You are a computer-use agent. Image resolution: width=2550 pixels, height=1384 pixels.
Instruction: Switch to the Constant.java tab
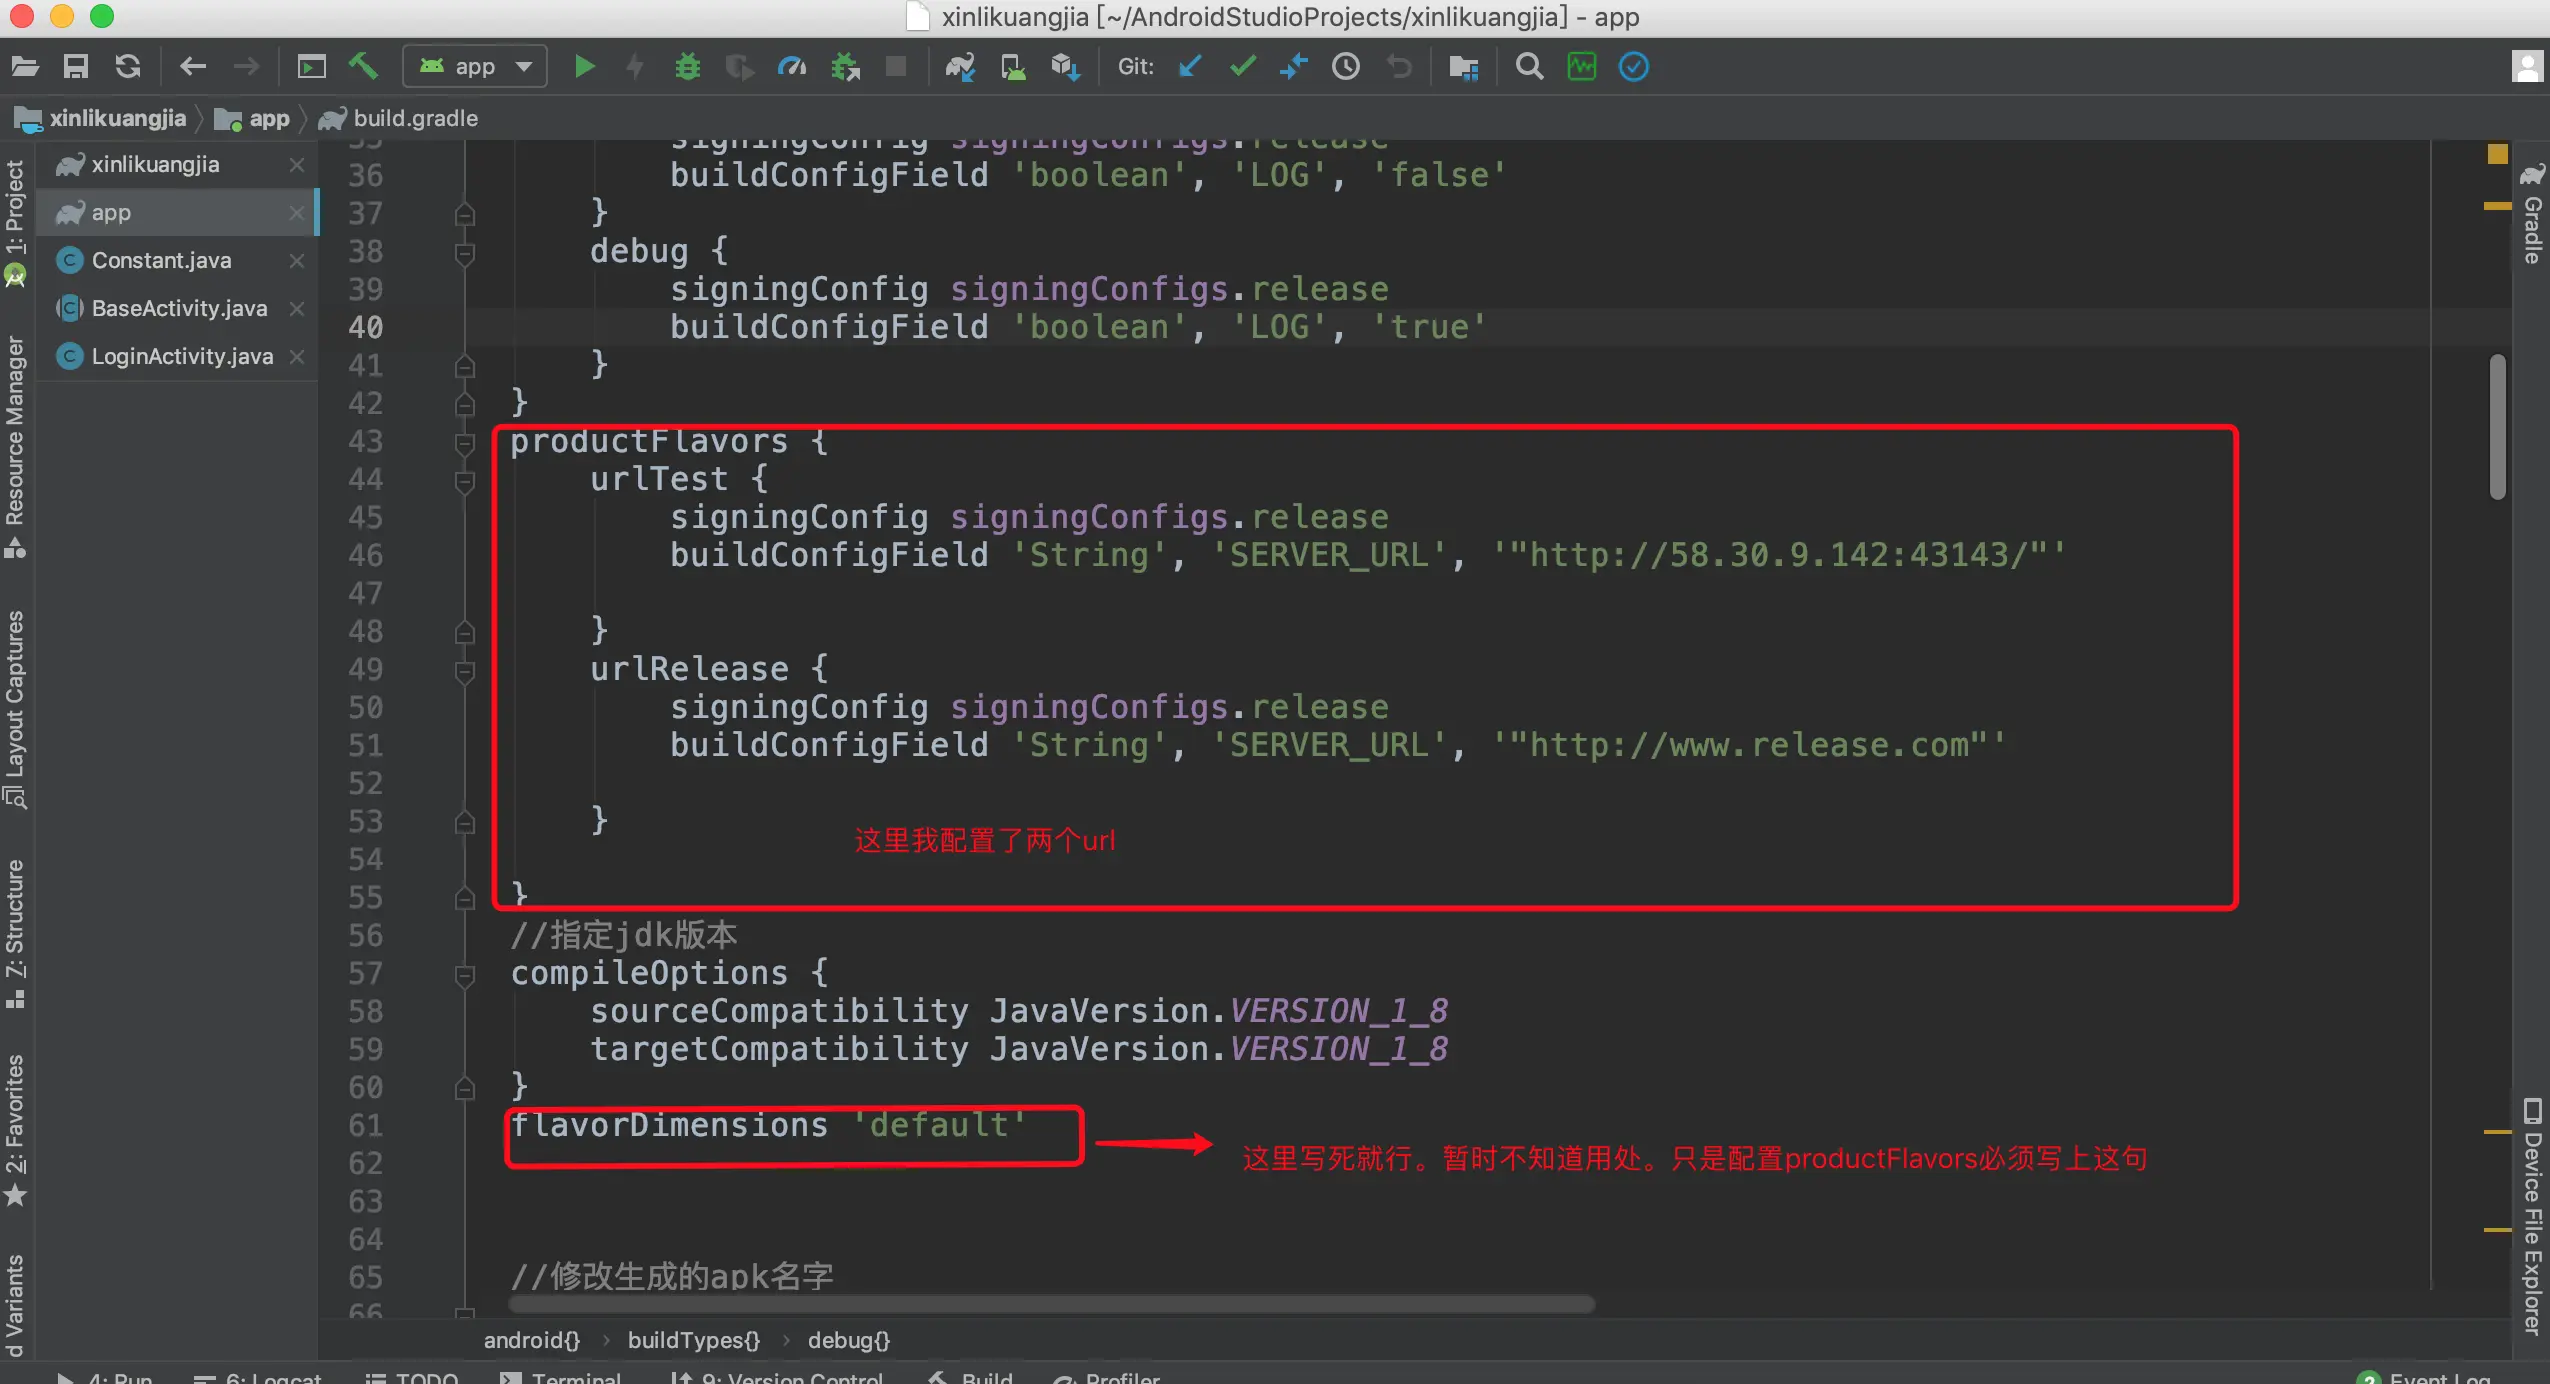(x=161, y=261)
